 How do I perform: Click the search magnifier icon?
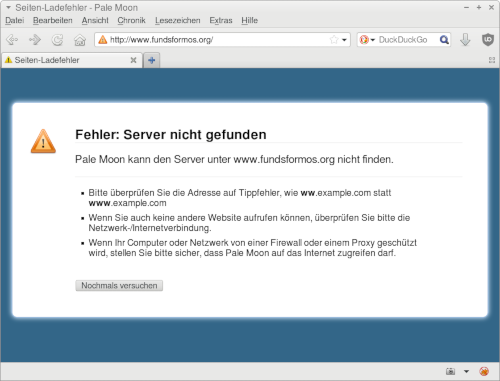(444, 40)
